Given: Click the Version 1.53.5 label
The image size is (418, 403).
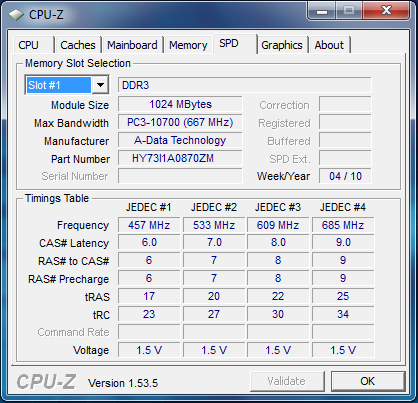Looking at the screenshot, I should pyautogui.click(x=123, y=383).
